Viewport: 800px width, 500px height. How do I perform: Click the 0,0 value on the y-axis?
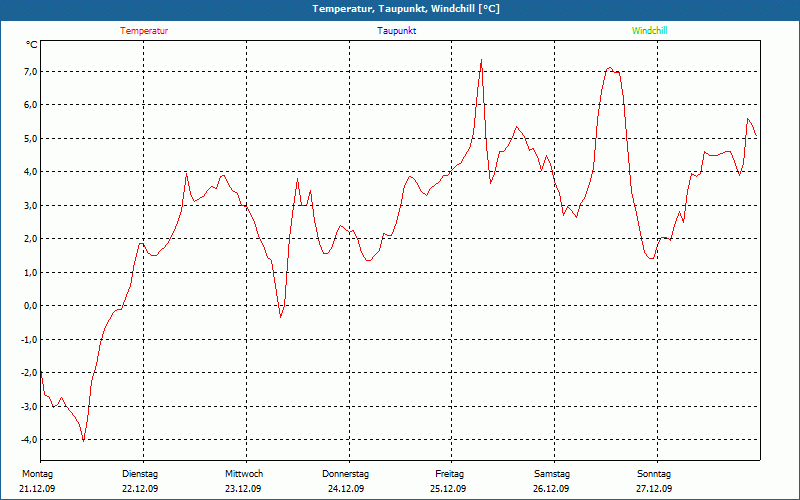click(30, 306)
